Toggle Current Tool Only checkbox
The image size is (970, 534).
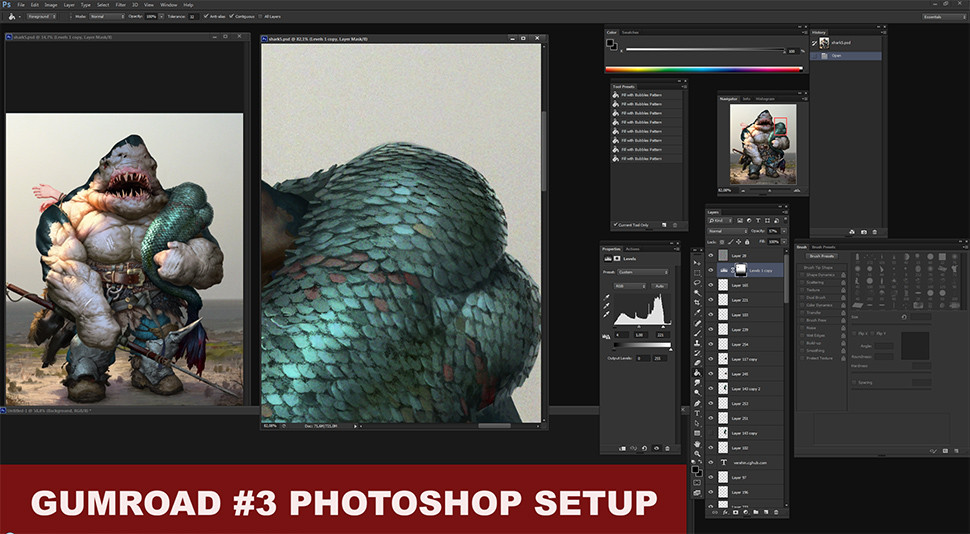coord(615,225)
